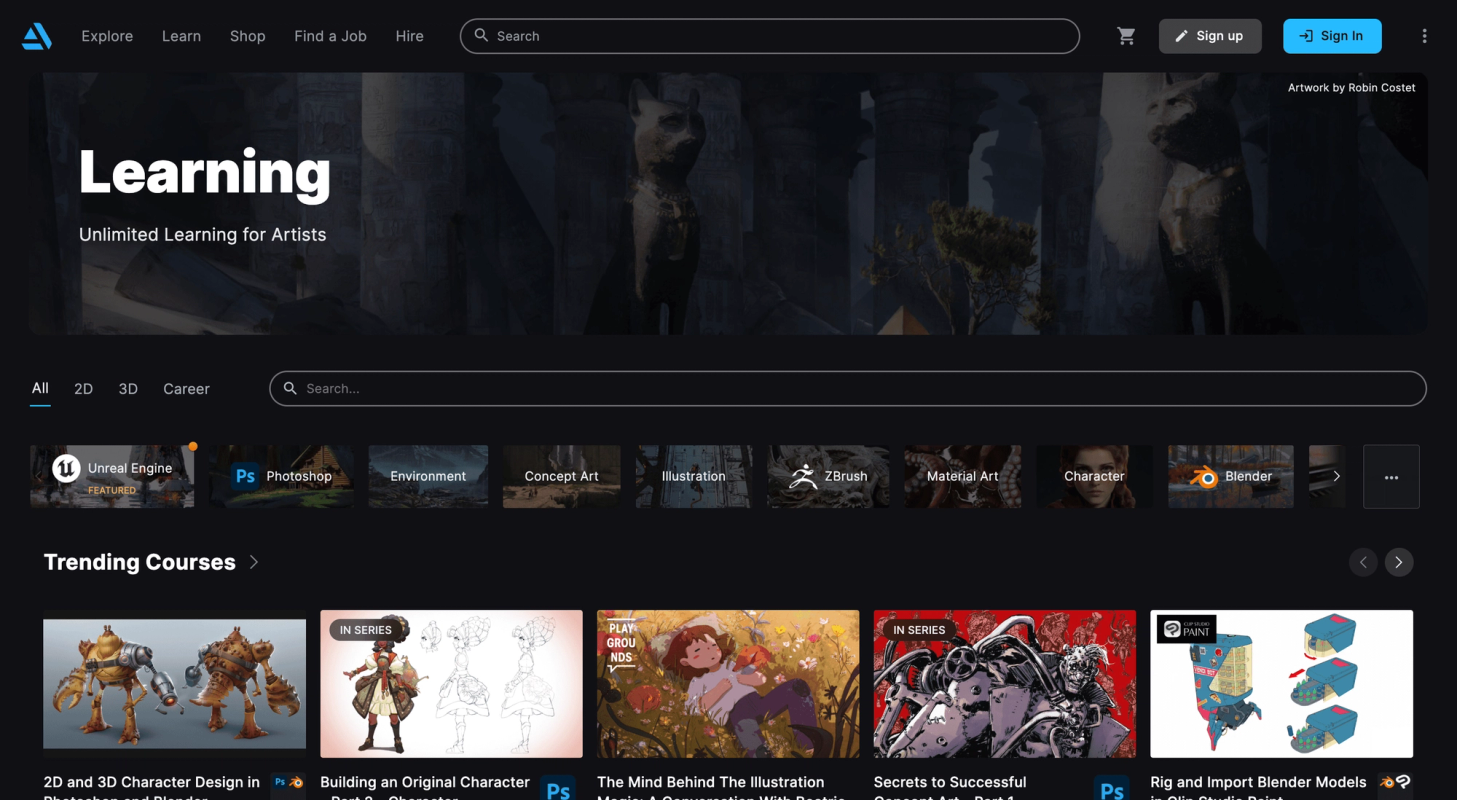Image resolution: width=1457 pixels, height=800 pixels.
Task: Open the Rig and Import Blender Models thumbnail
Action: [x=1281, y=684]
